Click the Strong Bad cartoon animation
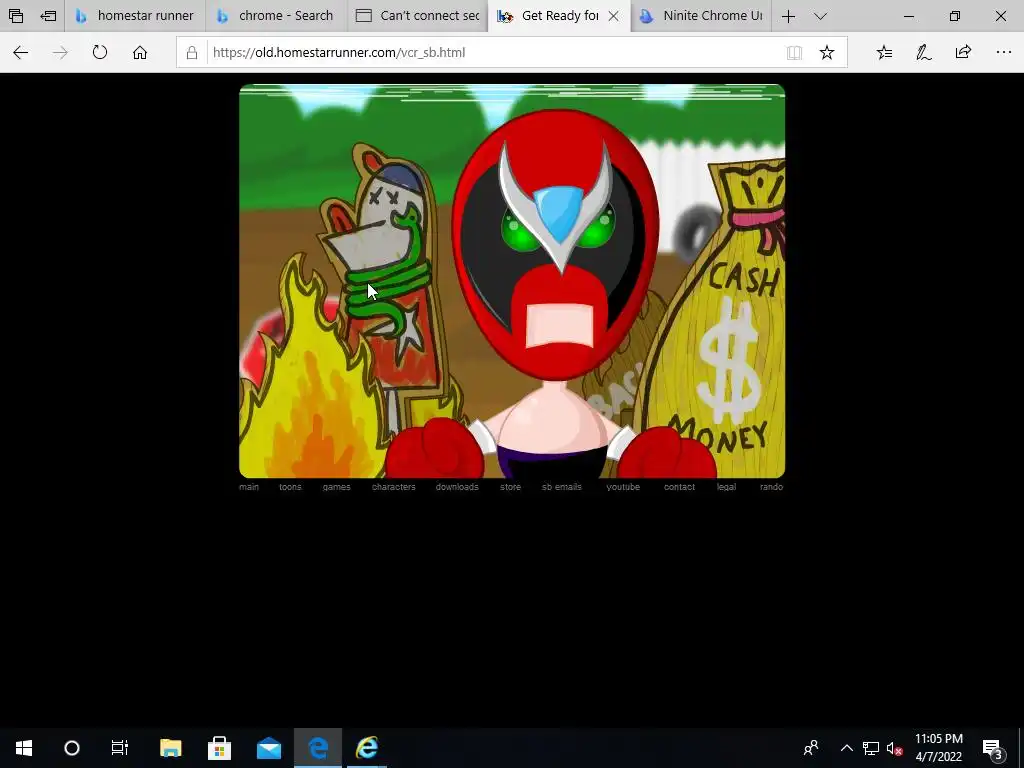1024x768 pixels. click(x=512, y=281)
